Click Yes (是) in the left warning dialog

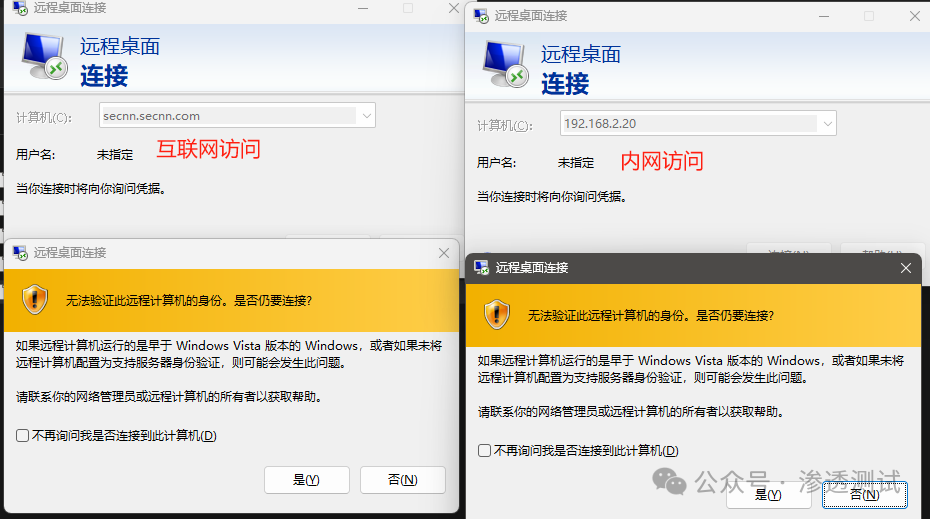(307, 480)
